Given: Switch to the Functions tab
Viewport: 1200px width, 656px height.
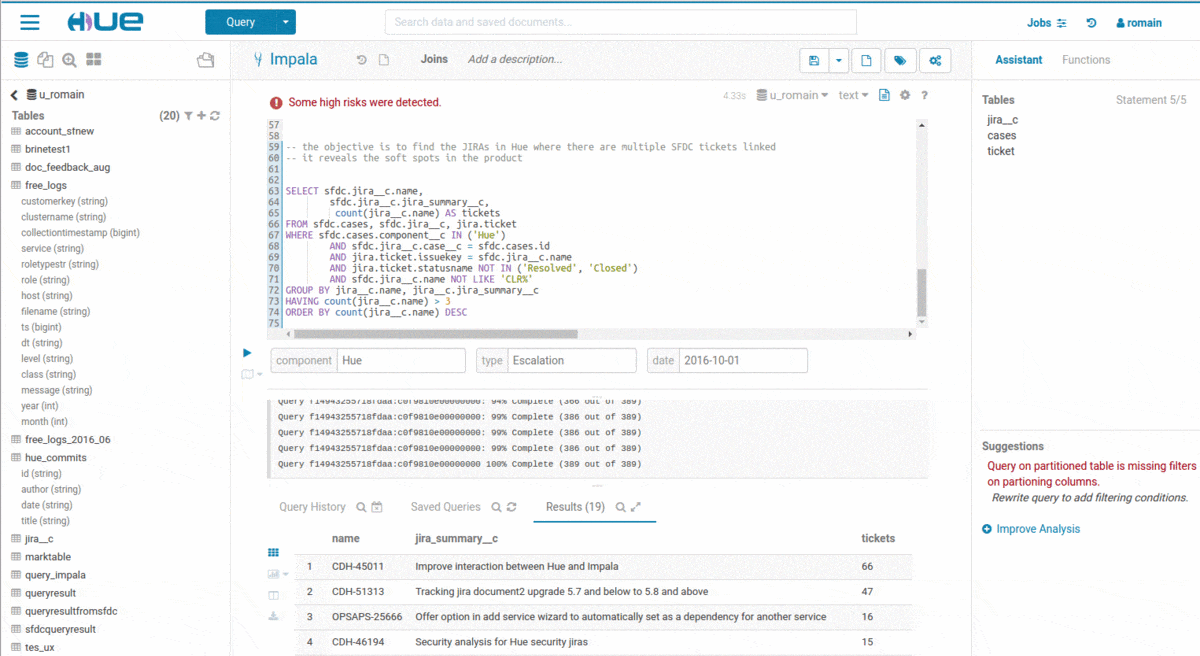Looking at the screenshot, I should coord(1085,60).
